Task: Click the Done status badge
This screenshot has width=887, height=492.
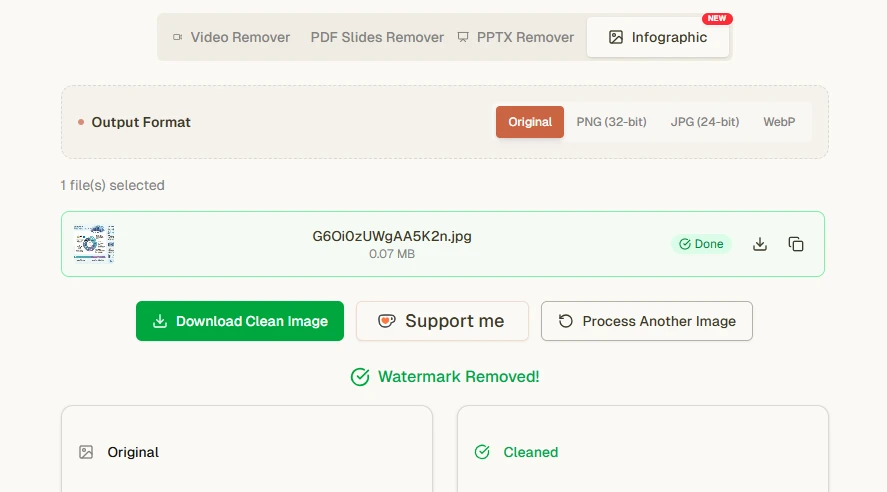Action: click(701, 244)
